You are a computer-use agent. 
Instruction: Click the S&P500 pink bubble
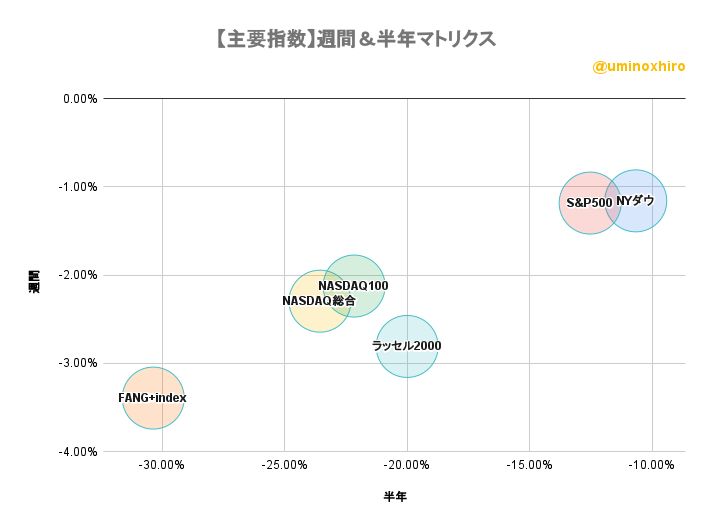pos(590,203)
